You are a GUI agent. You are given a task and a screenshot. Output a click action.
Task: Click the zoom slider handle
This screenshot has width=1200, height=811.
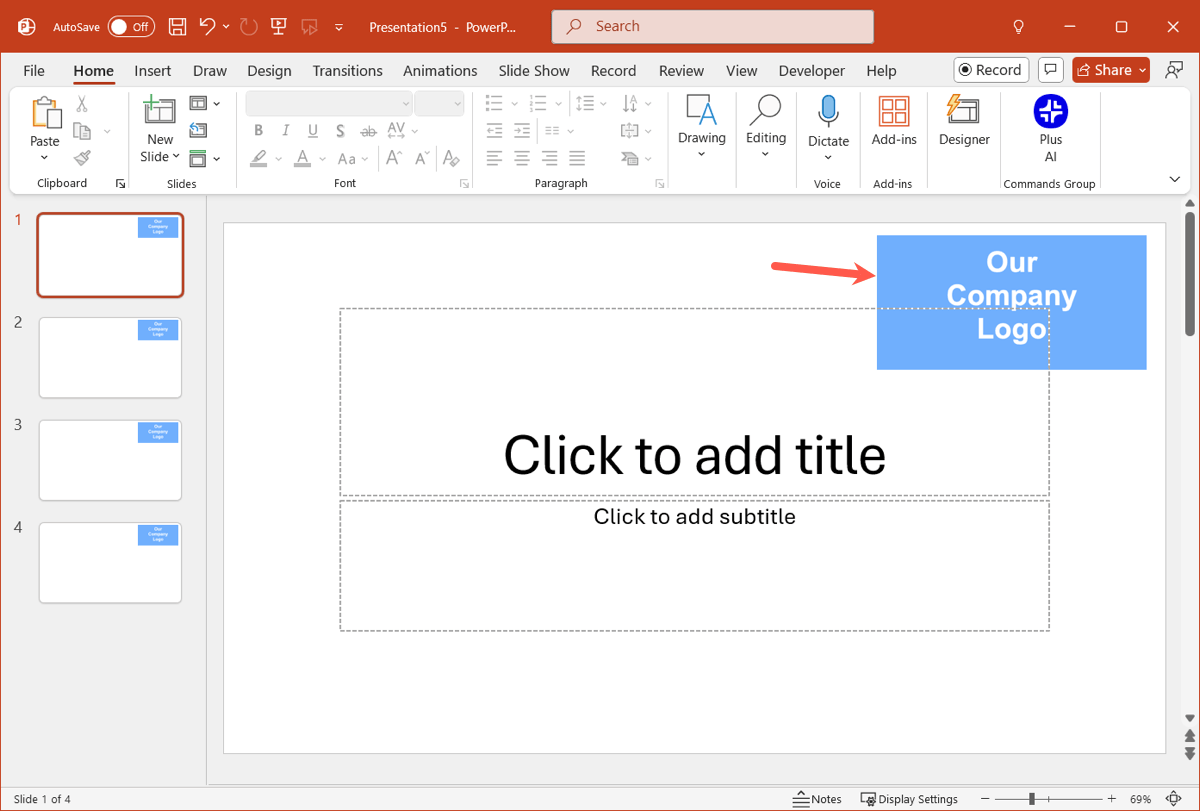click(1032, 799)
